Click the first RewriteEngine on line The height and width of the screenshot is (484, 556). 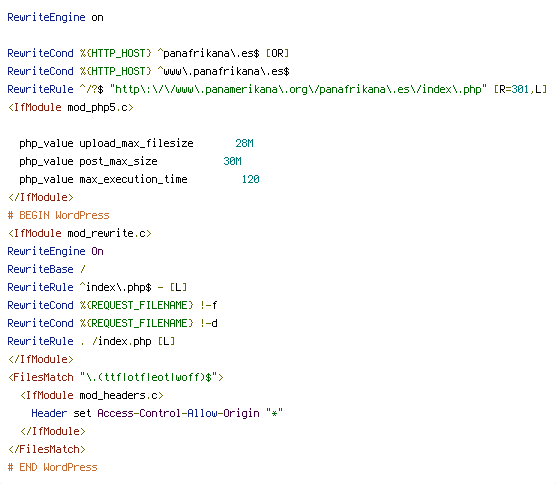[55, 17]
